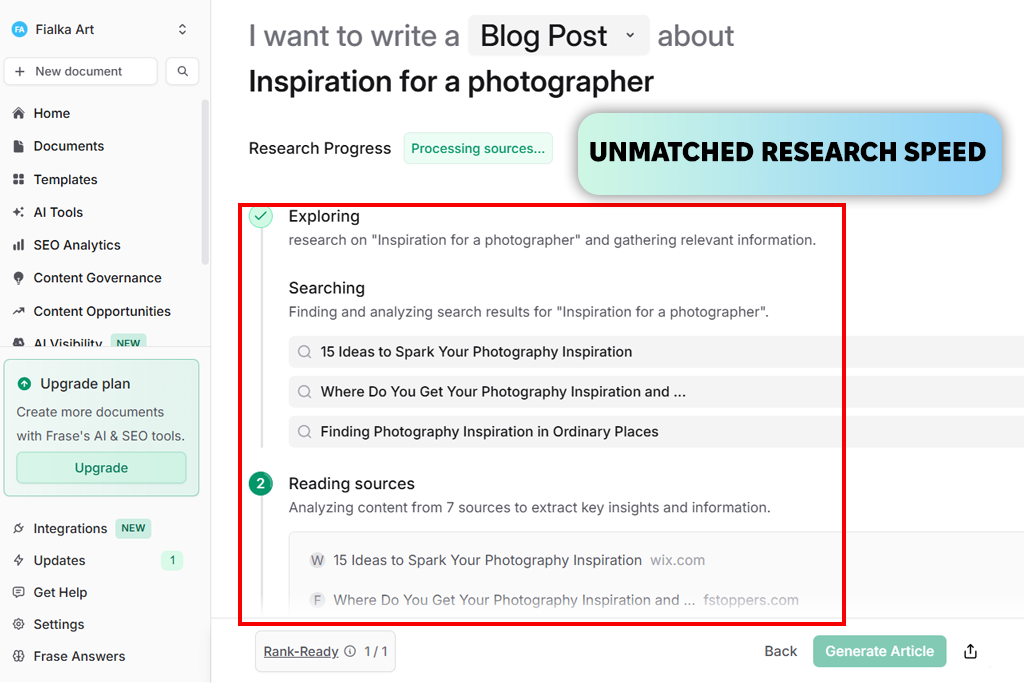Click the Back button

[780, 651]
